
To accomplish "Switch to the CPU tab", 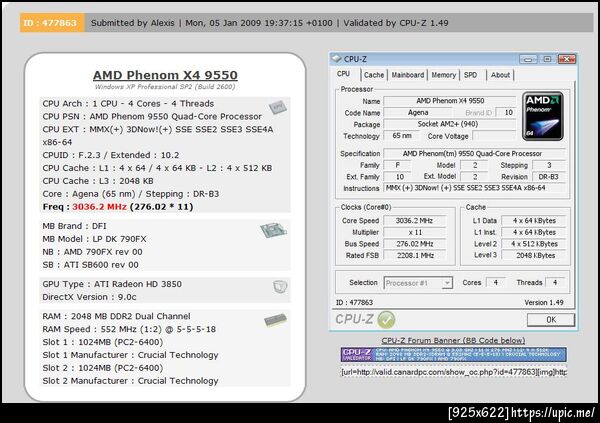I will click(343, 74).
